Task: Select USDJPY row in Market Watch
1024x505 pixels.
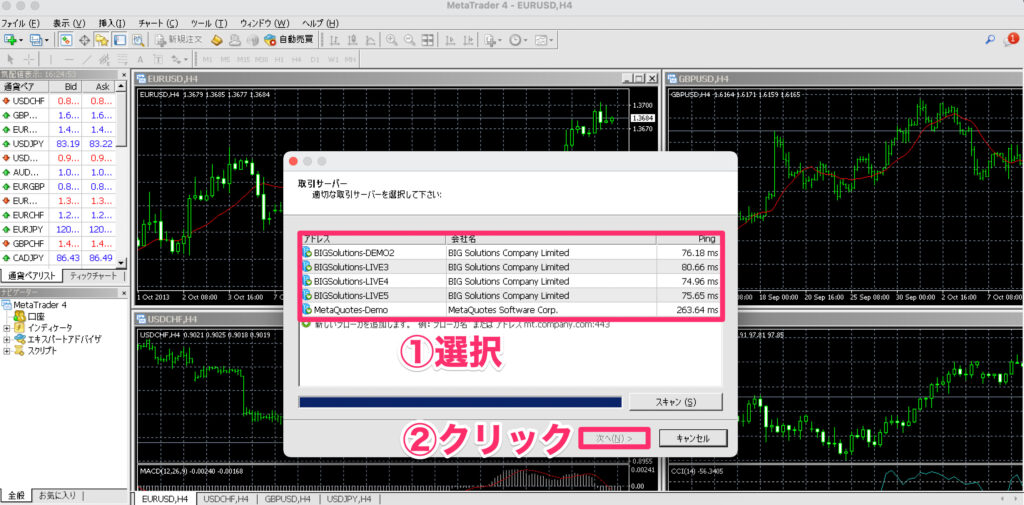Action: click(x=57, y=144)
